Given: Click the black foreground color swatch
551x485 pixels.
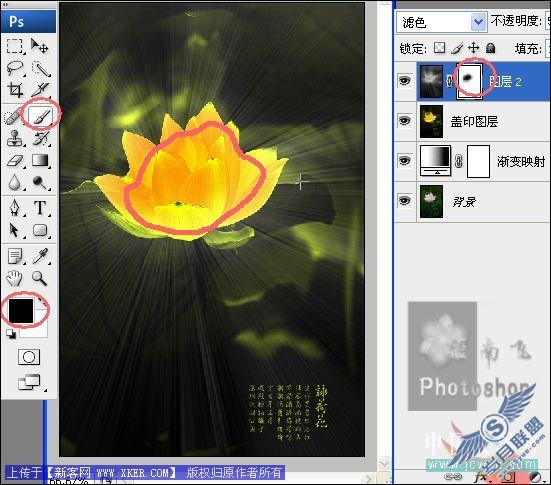Looking at the screenshot, I should click(21, 310).
